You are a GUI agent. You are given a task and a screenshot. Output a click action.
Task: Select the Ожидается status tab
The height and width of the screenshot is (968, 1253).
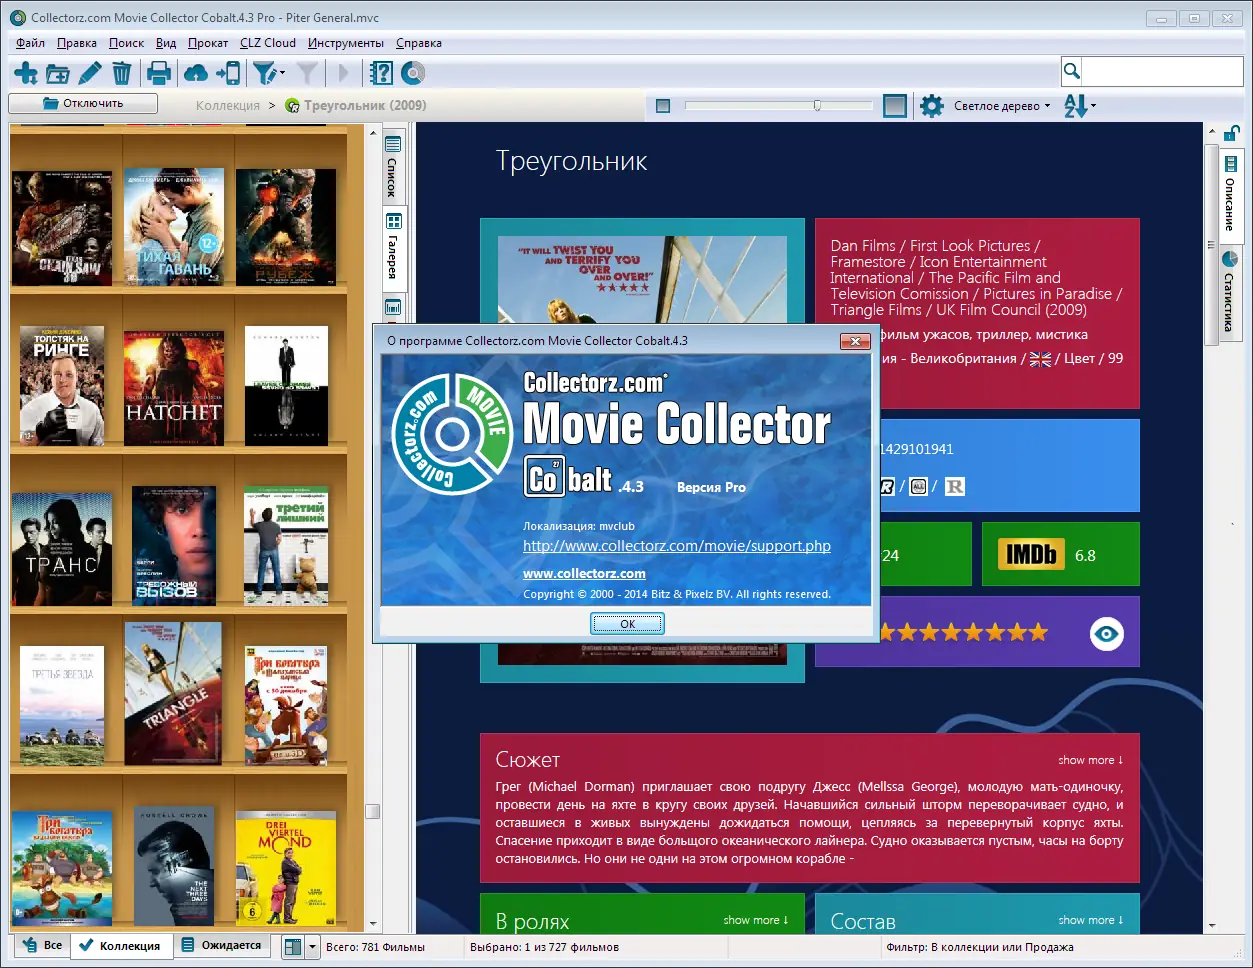221,945
